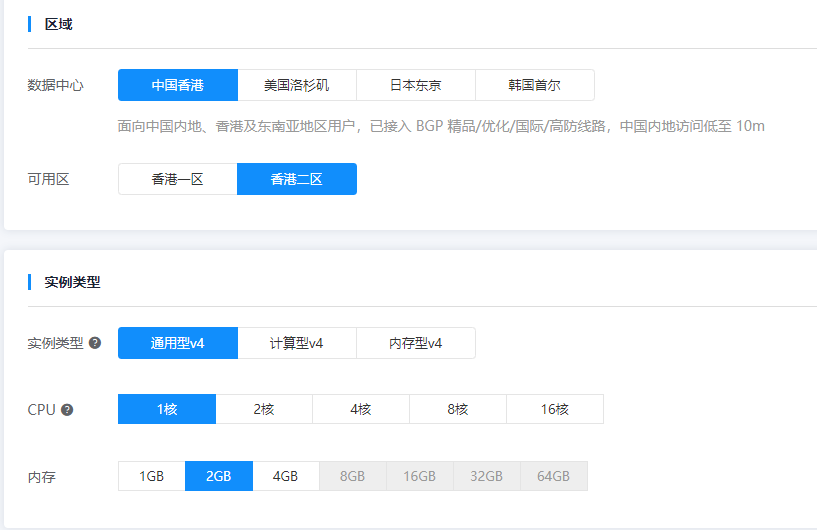This screenshot has height=530, width=817.
Task: Select instance type 通用型v4
Action: tap(178, 343)
